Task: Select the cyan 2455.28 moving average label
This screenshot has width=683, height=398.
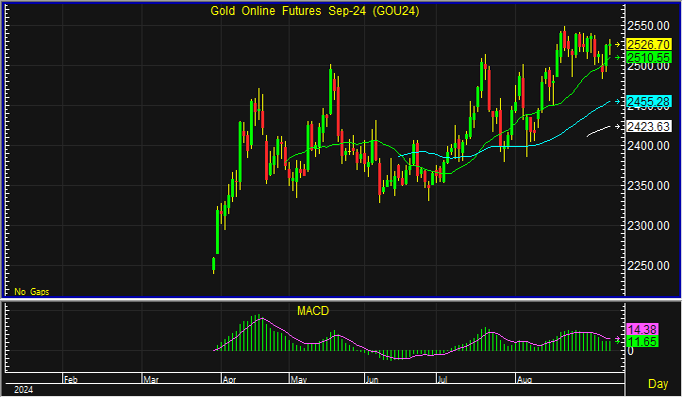Action: click(x=648, y=102)
